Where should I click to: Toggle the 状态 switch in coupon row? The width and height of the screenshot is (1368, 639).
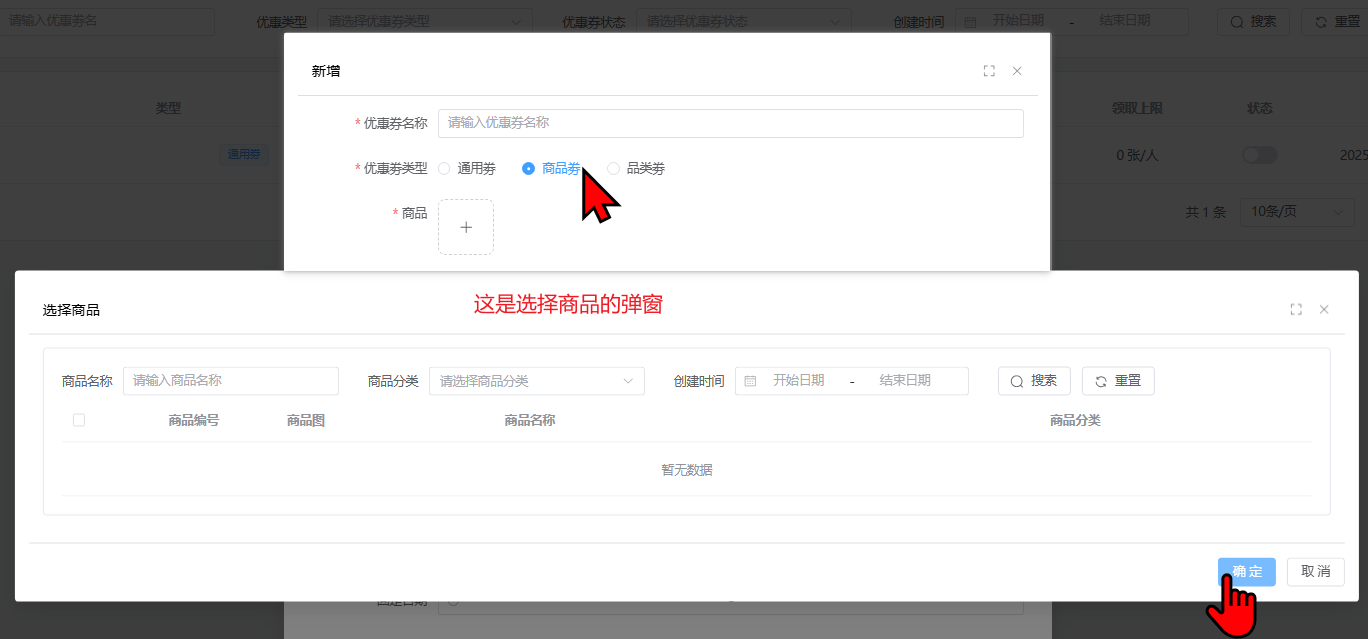[x=1259, y=155]
